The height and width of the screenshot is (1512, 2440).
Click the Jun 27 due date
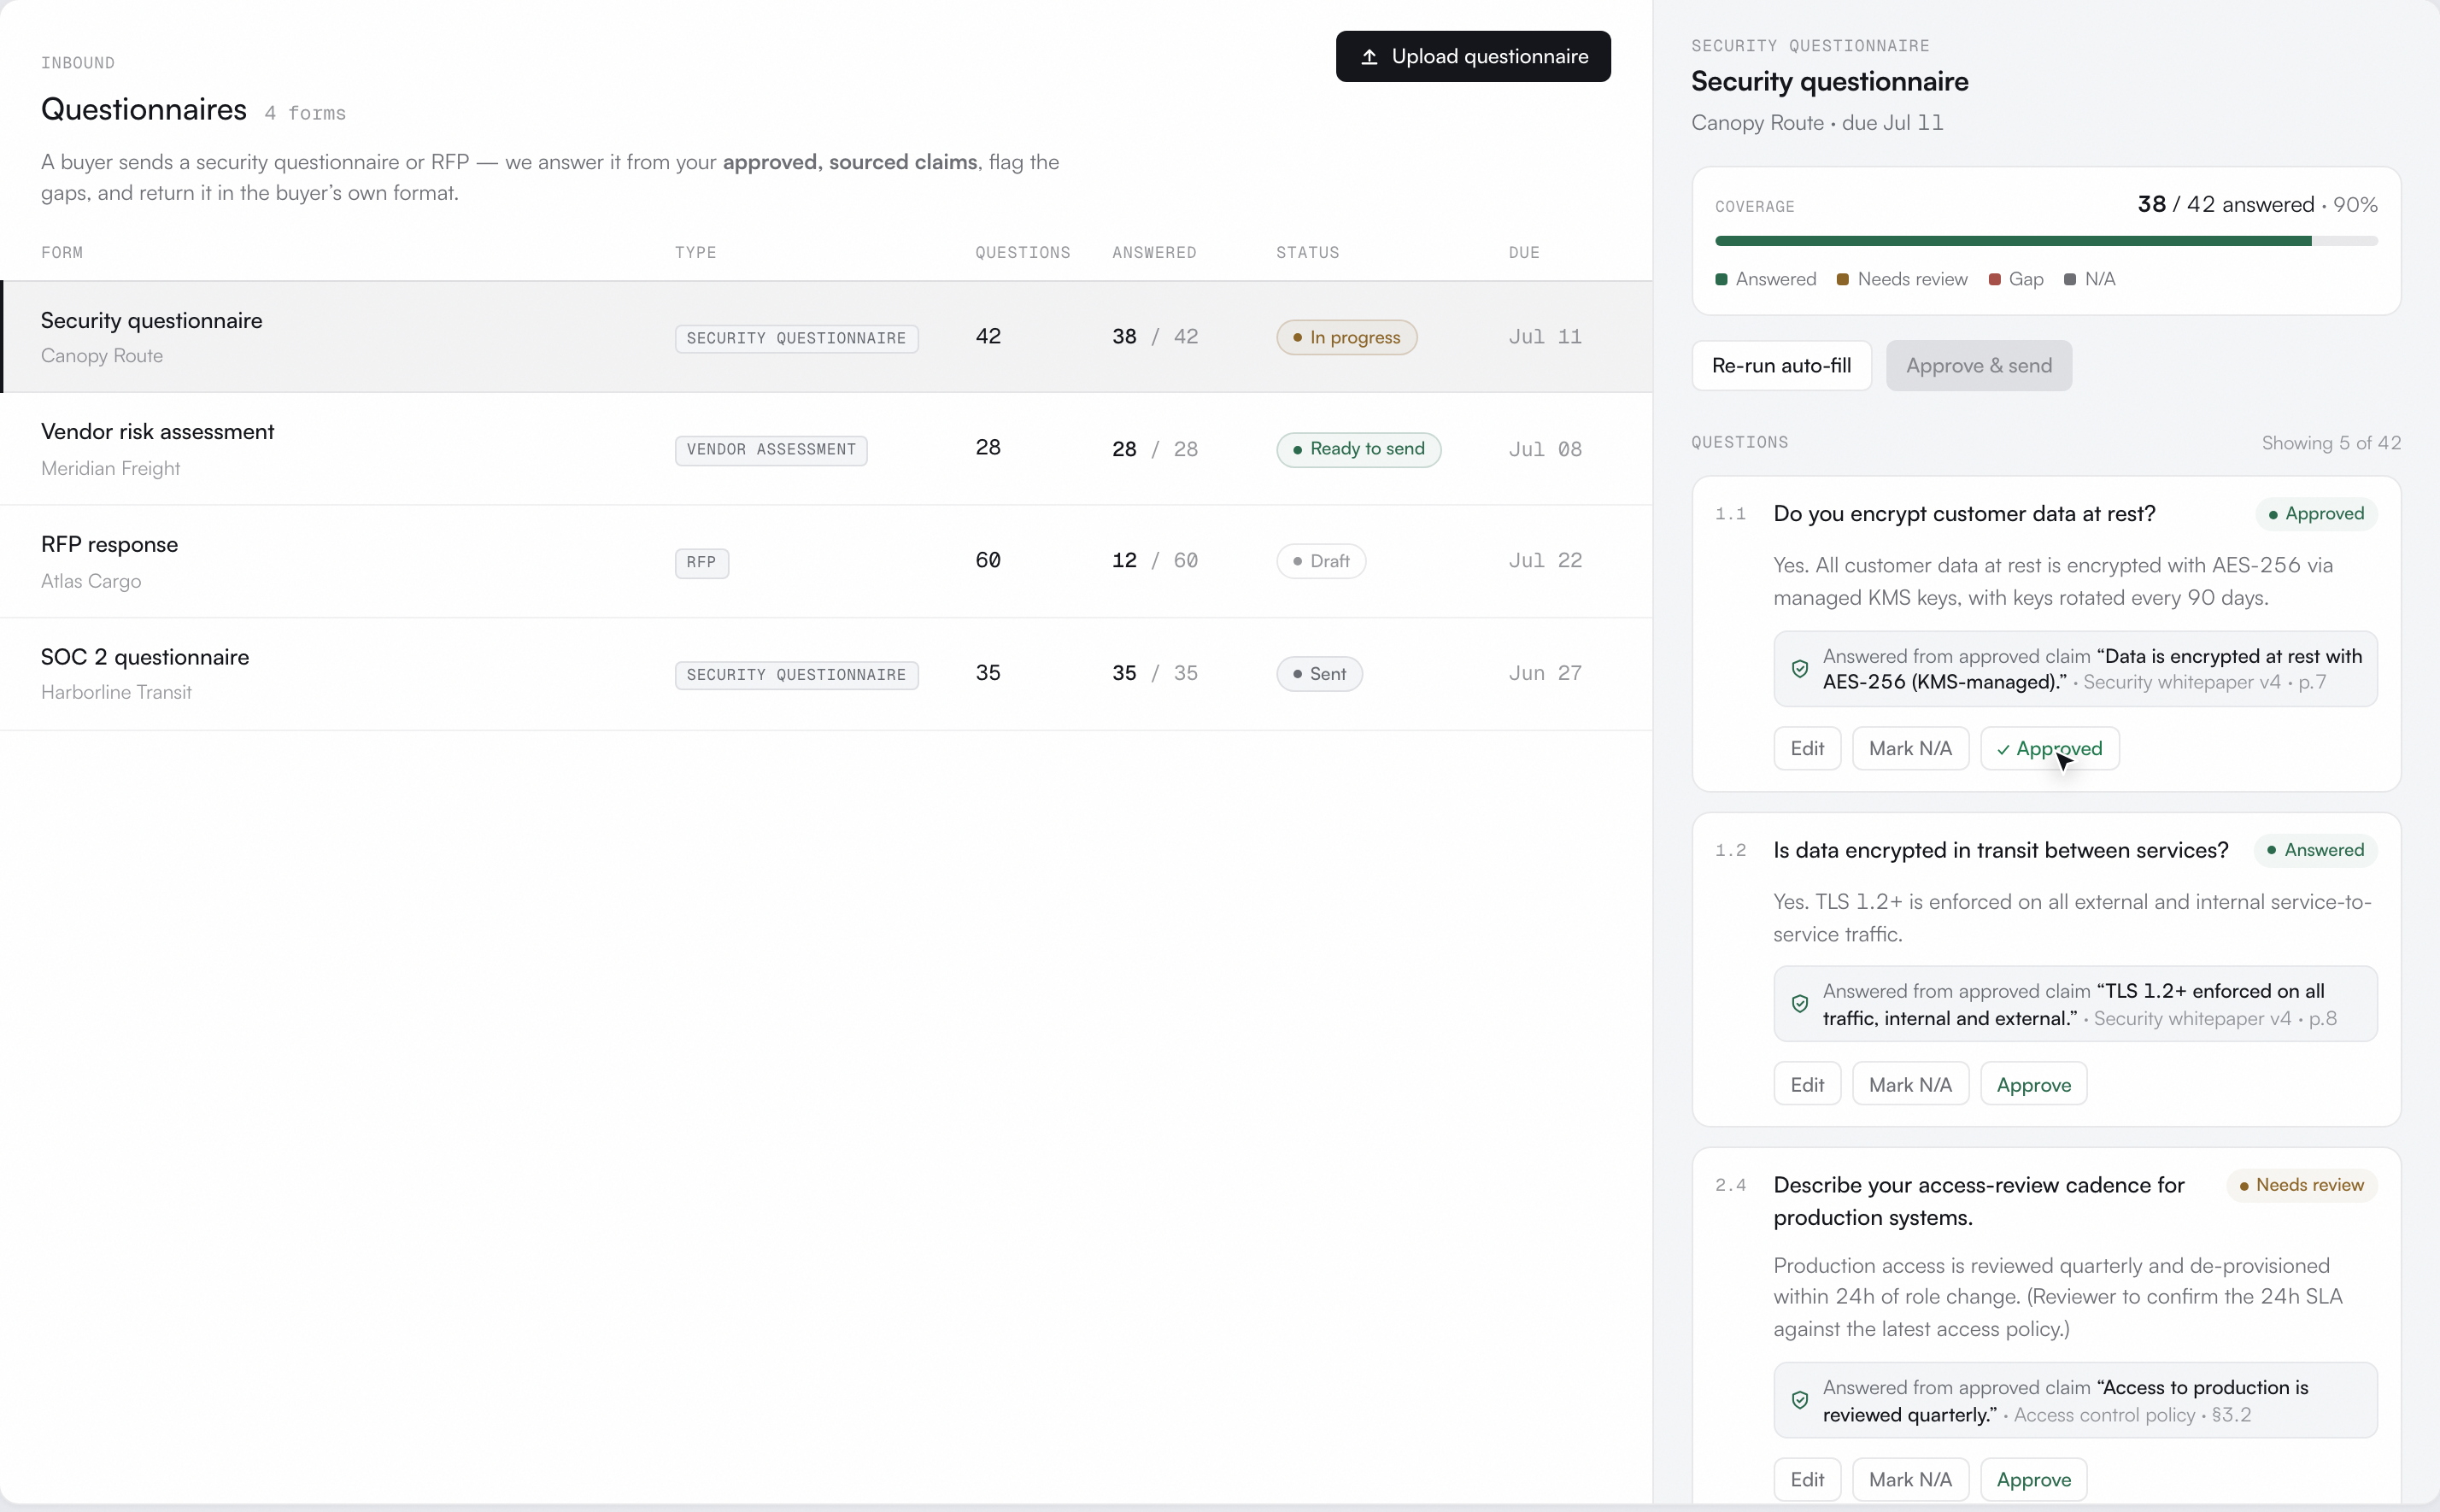pyautogui.click(x=1545, y=674)
